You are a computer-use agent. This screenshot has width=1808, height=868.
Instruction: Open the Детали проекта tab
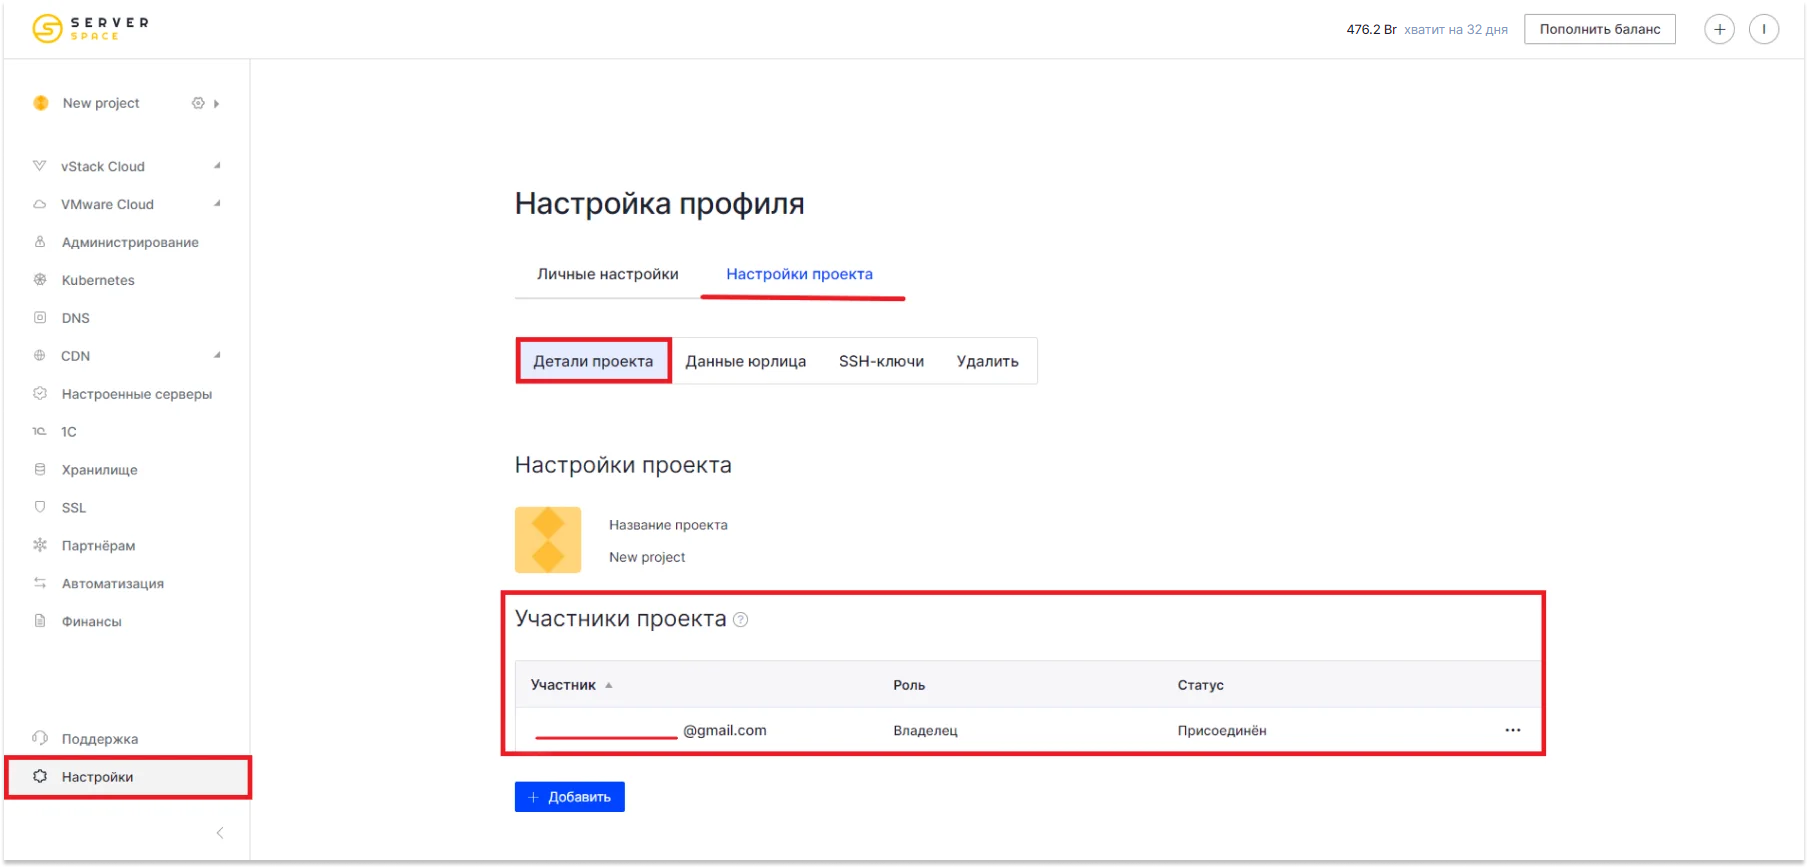point(593,361)
